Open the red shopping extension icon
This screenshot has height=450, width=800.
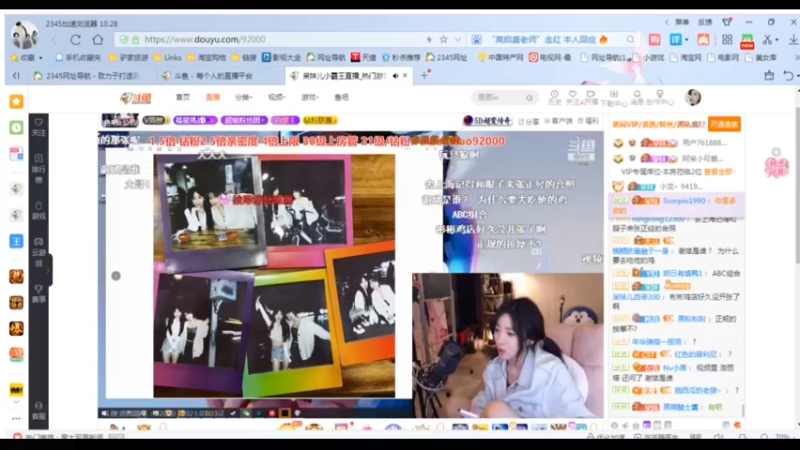tap(655, 39)
